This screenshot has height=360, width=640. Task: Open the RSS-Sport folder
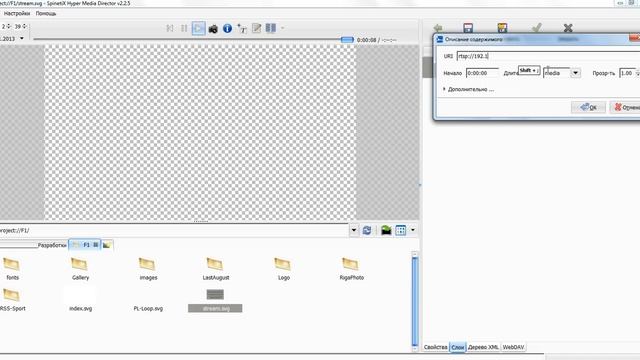12,299
